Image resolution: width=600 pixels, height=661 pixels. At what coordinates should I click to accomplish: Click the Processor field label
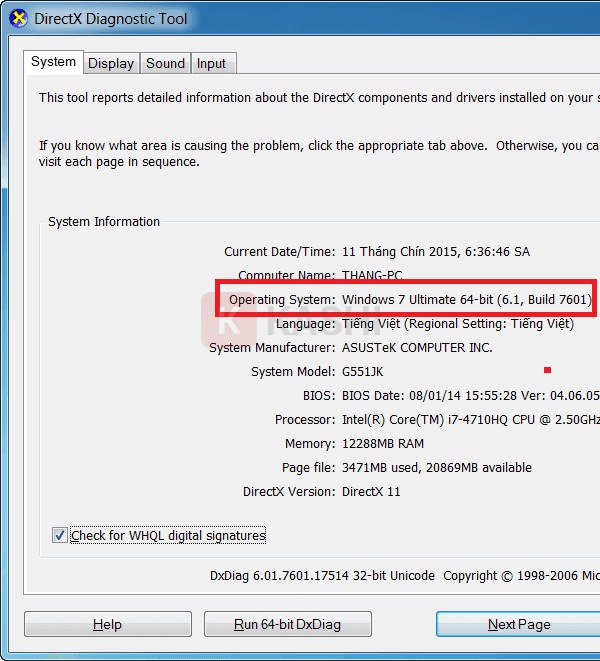pyautogui.click(x=305, y=420)
